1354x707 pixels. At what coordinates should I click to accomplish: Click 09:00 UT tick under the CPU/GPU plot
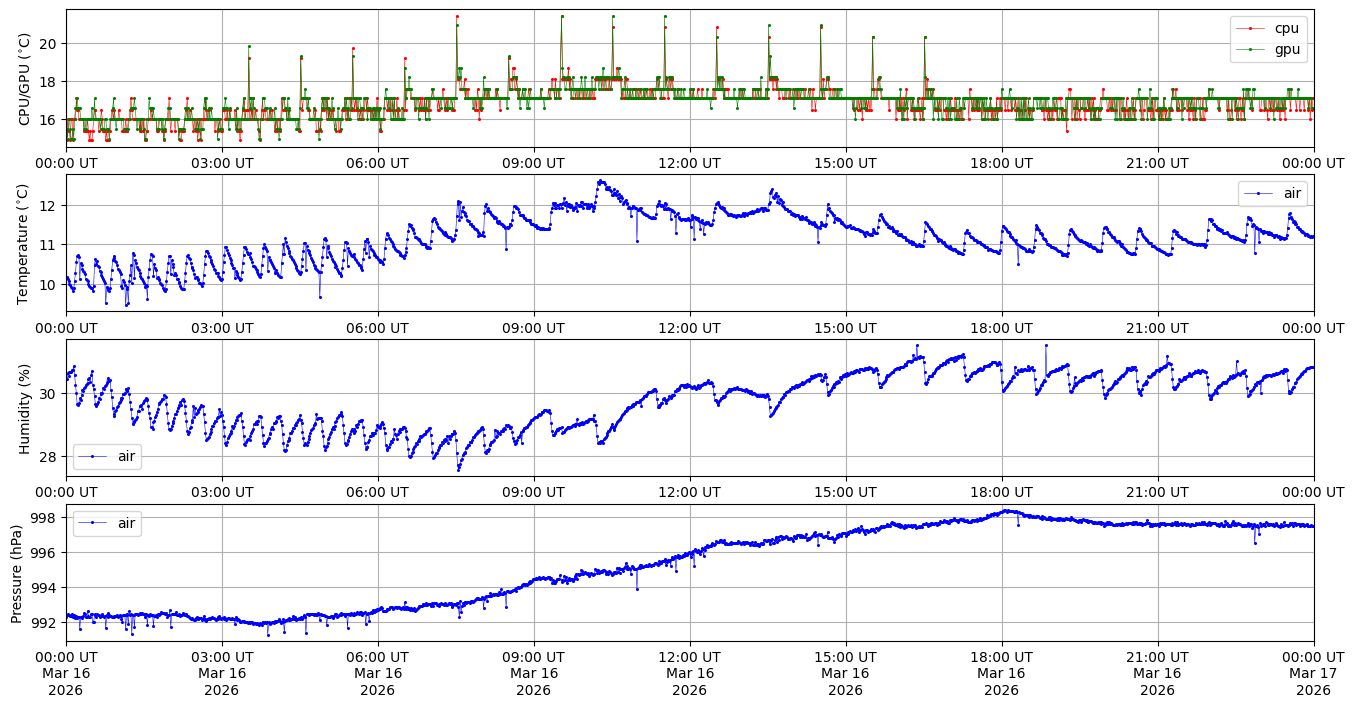(x=533, y=163)
